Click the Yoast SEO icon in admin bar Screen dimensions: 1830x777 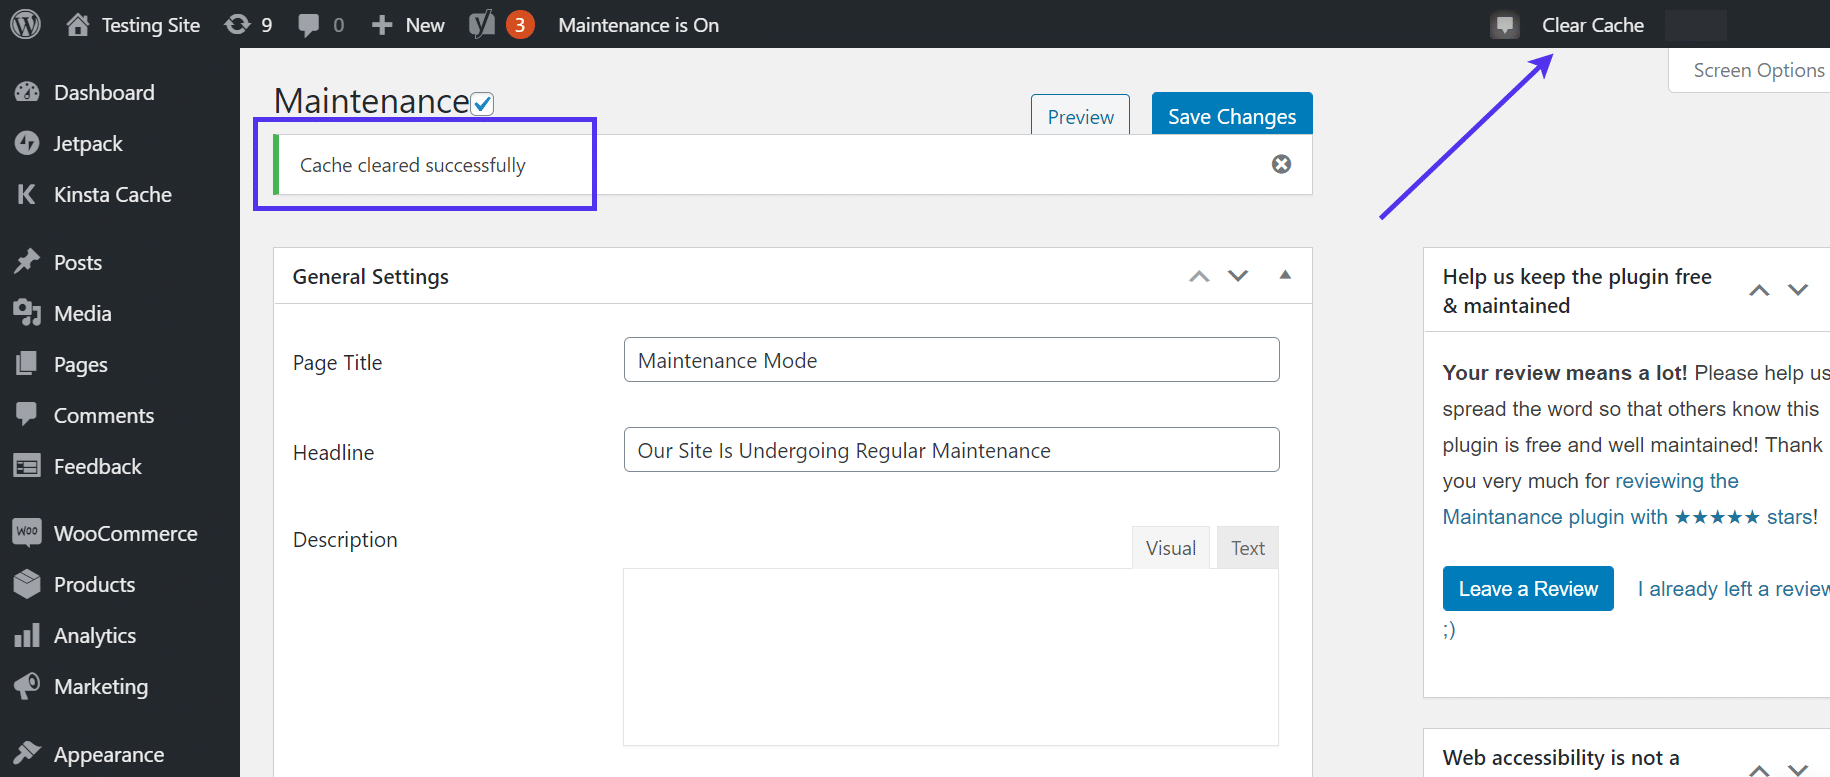(x=483, y=25)
